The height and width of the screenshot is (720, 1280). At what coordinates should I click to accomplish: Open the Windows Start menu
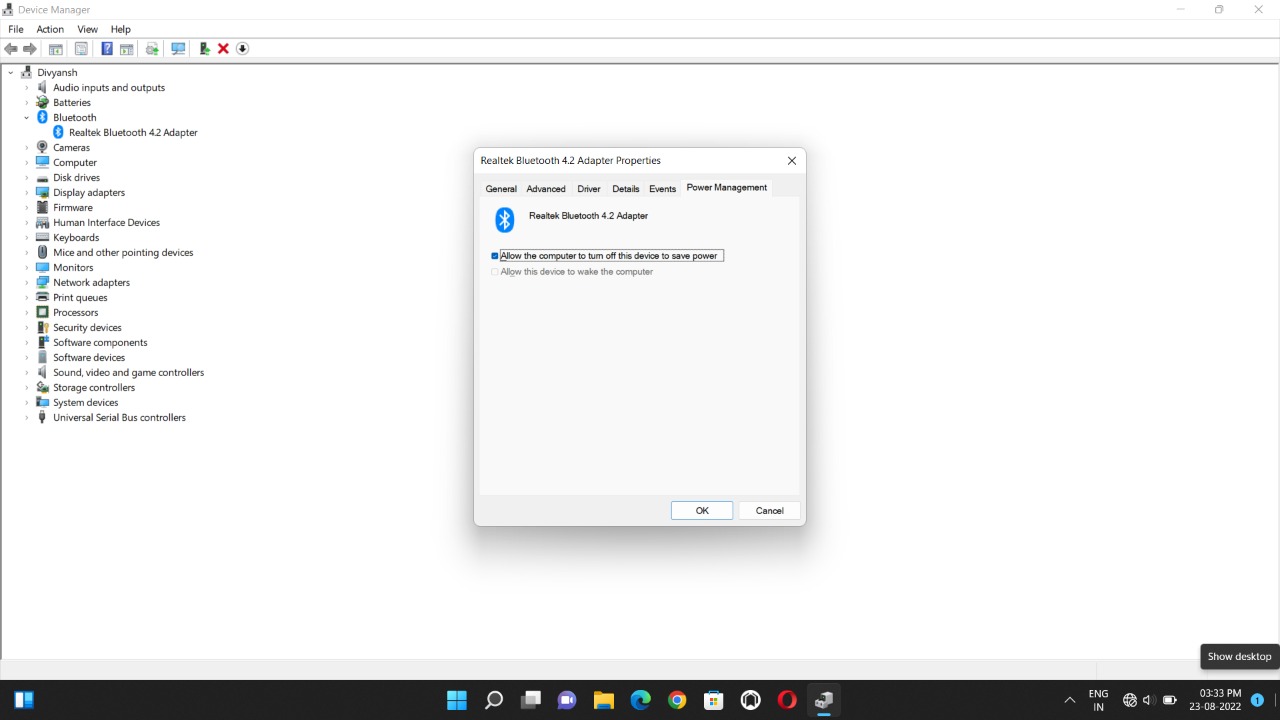coord(457,700)
